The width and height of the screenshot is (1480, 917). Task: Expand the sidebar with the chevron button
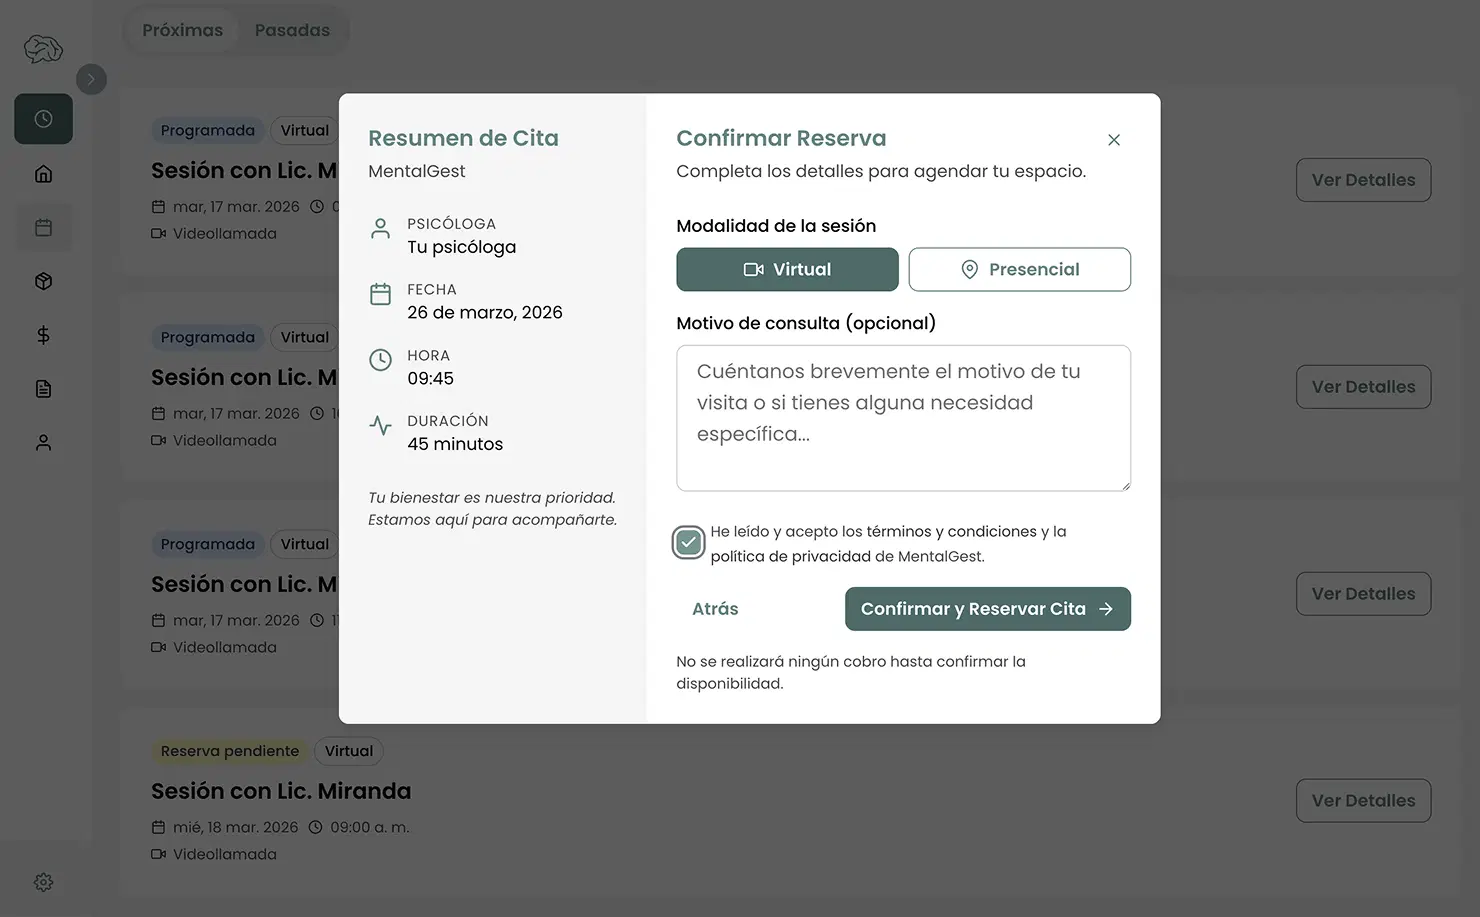pos(91,79)
